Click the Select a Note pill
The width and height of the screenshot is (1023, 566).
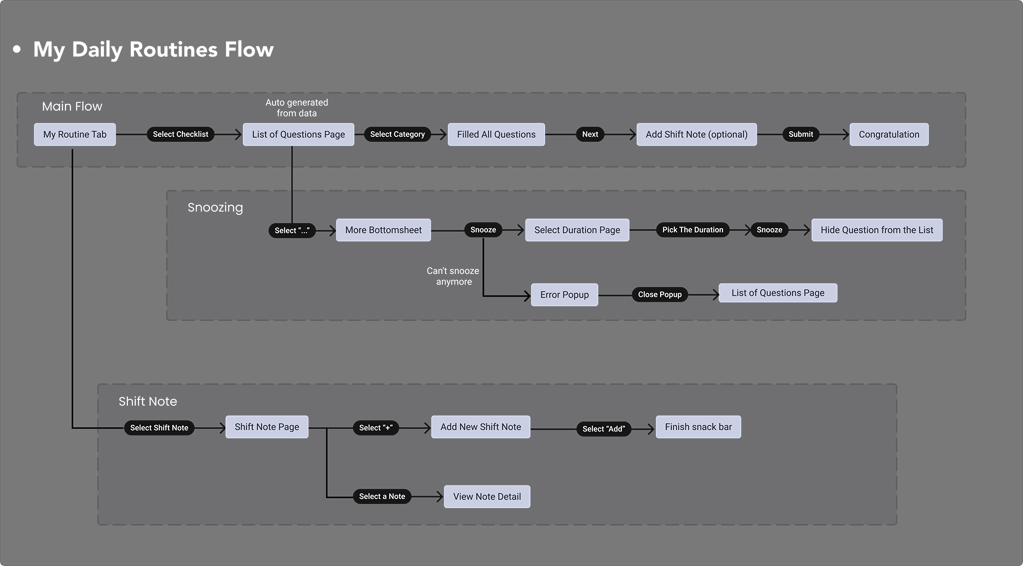tap(382, 496)
